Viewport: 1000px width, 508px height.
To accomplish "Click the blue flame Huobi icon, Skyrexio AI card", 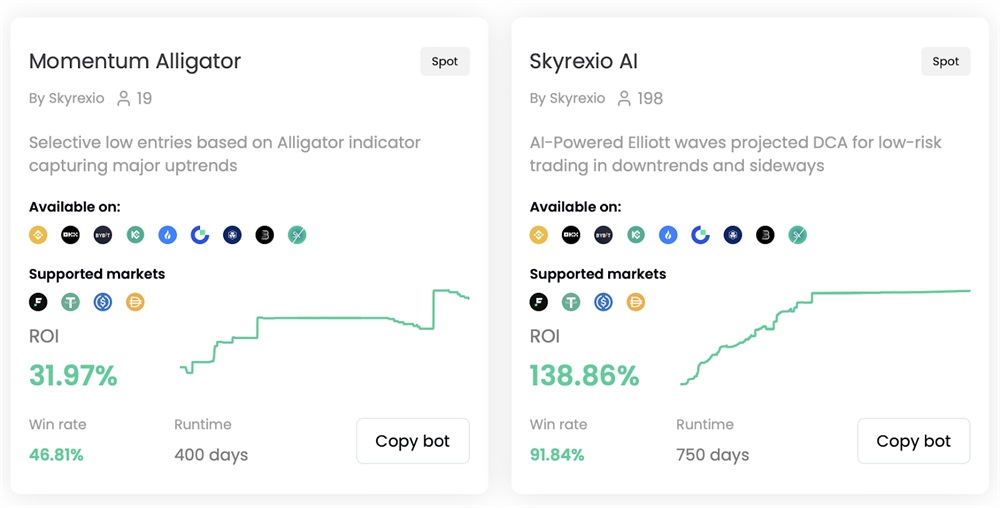I will coord(668,235).
